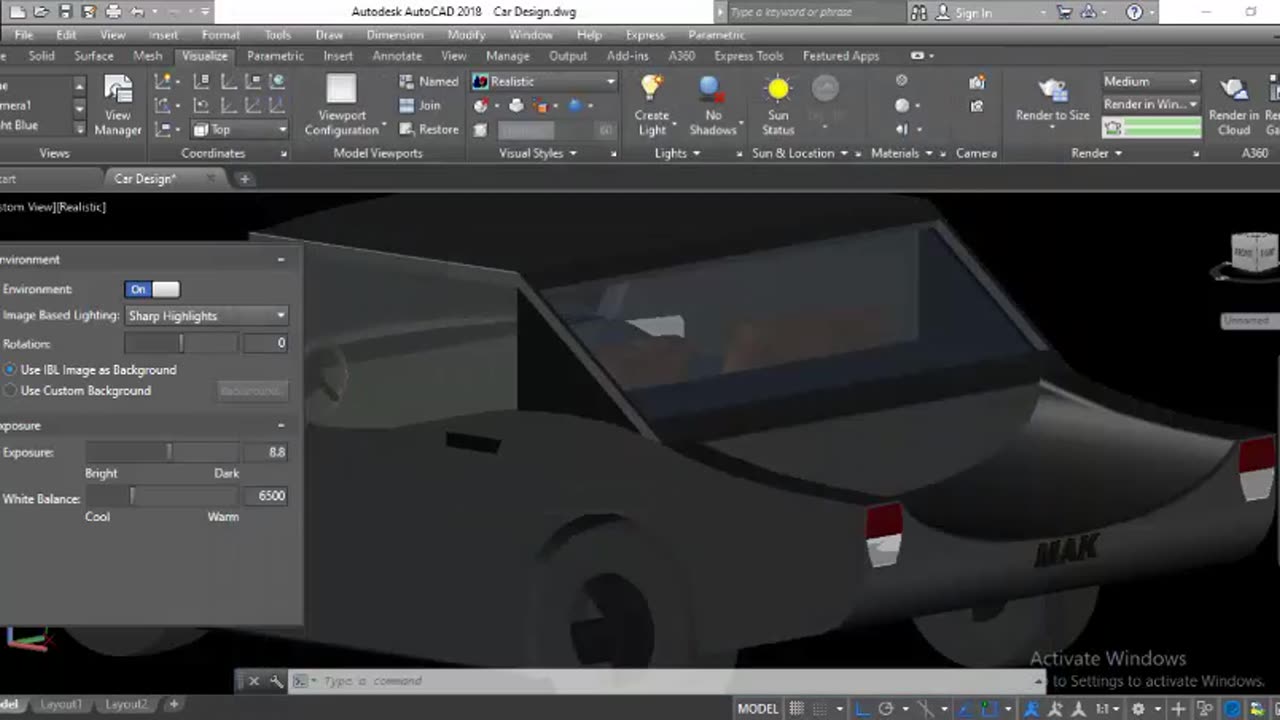Add a new drawing tab with plus
Screen dimensions: 1280x720
244,179
